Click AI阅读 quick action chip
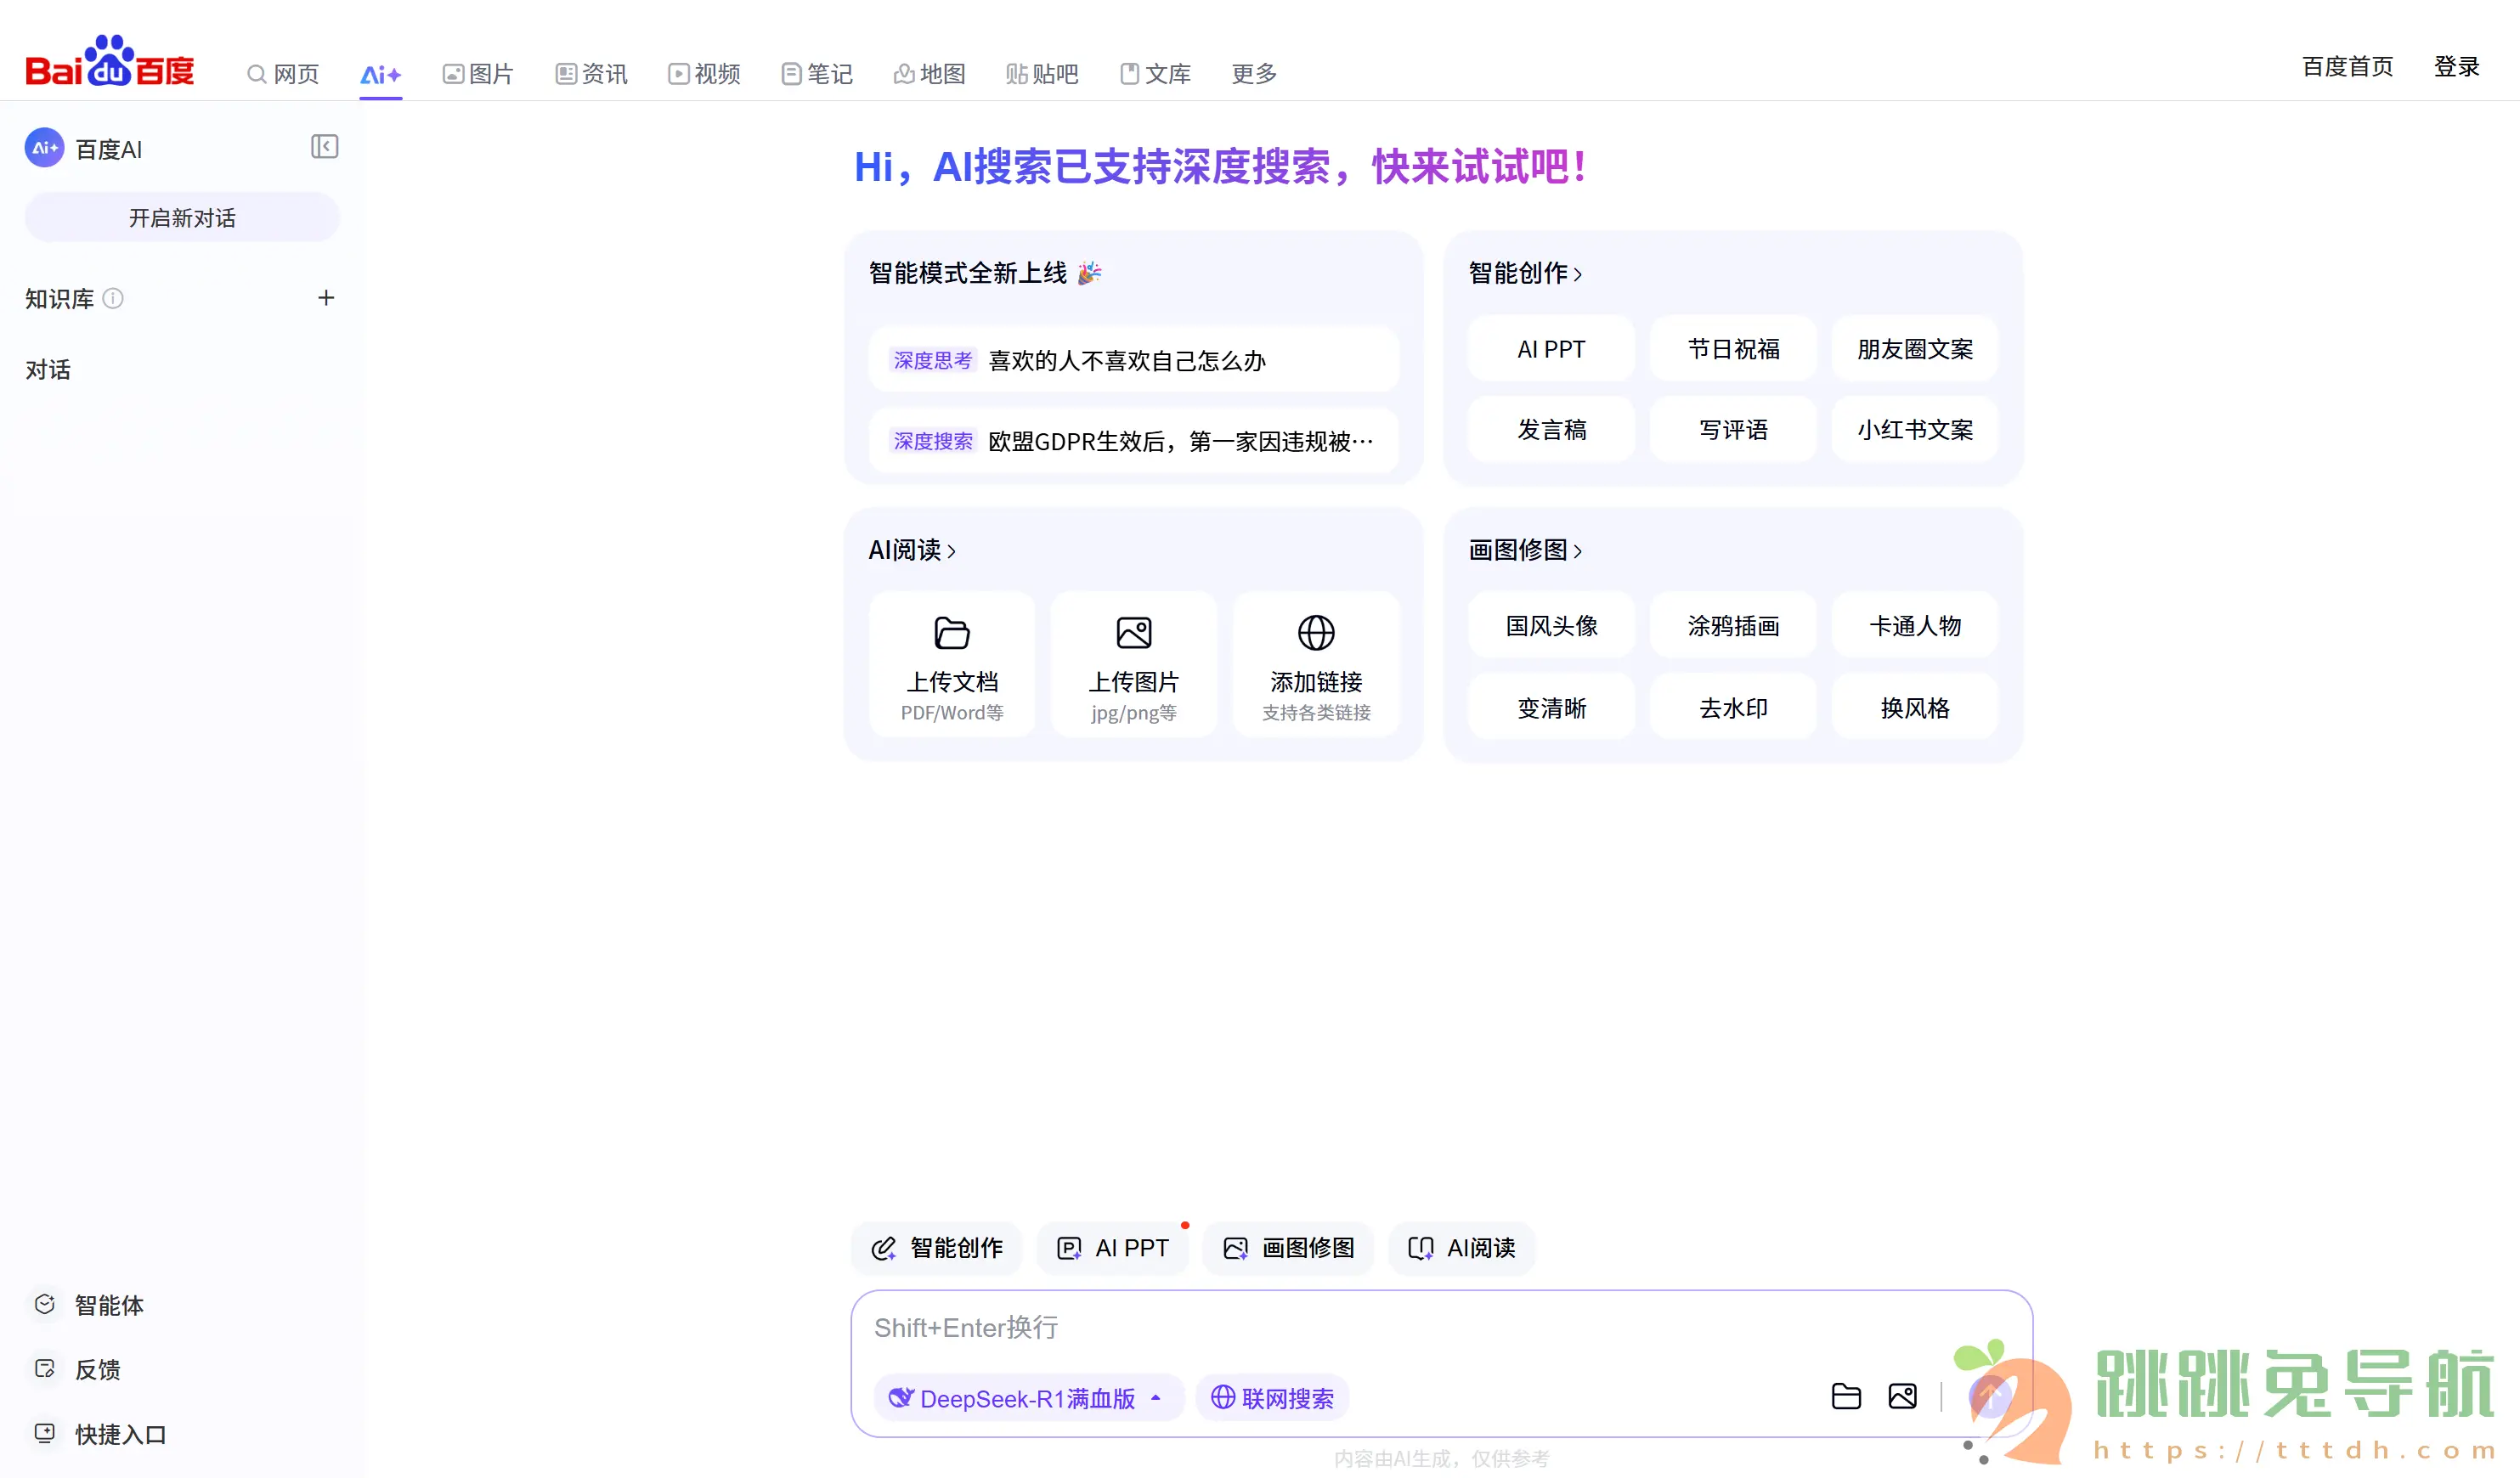 coord(1461,1248)
